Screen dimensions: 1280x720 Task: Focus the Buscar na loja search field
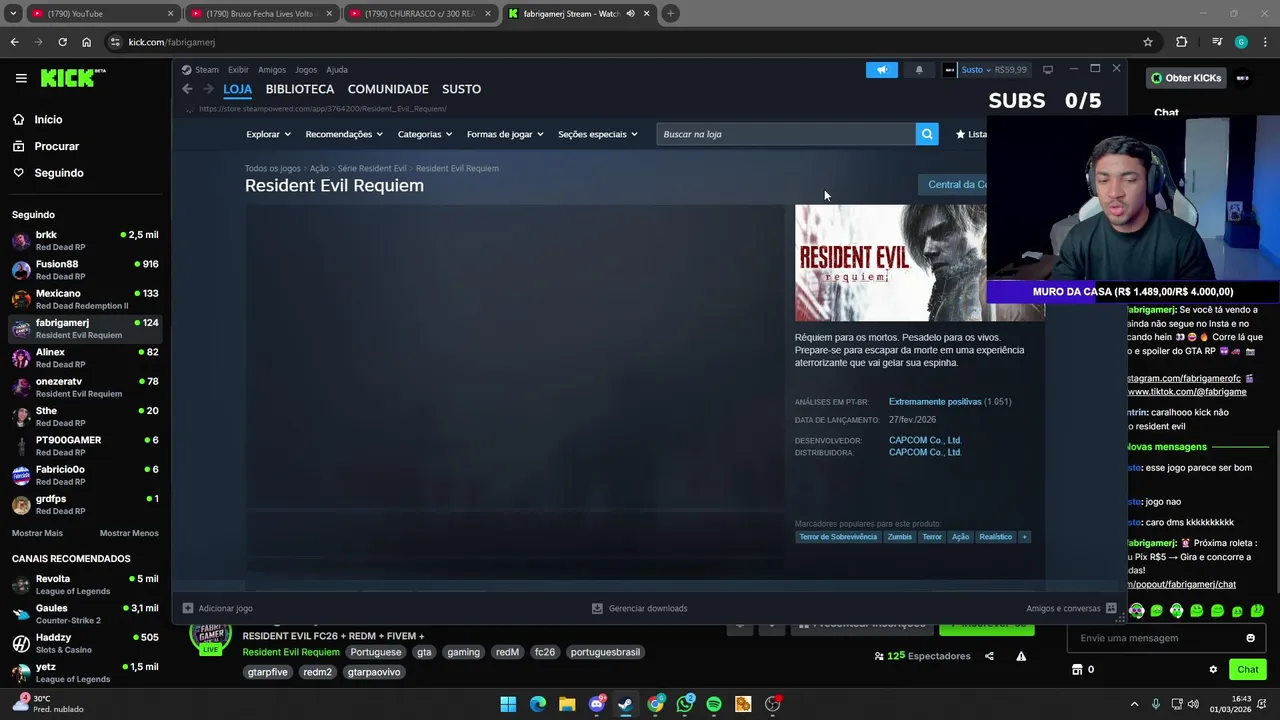point(786,134)
